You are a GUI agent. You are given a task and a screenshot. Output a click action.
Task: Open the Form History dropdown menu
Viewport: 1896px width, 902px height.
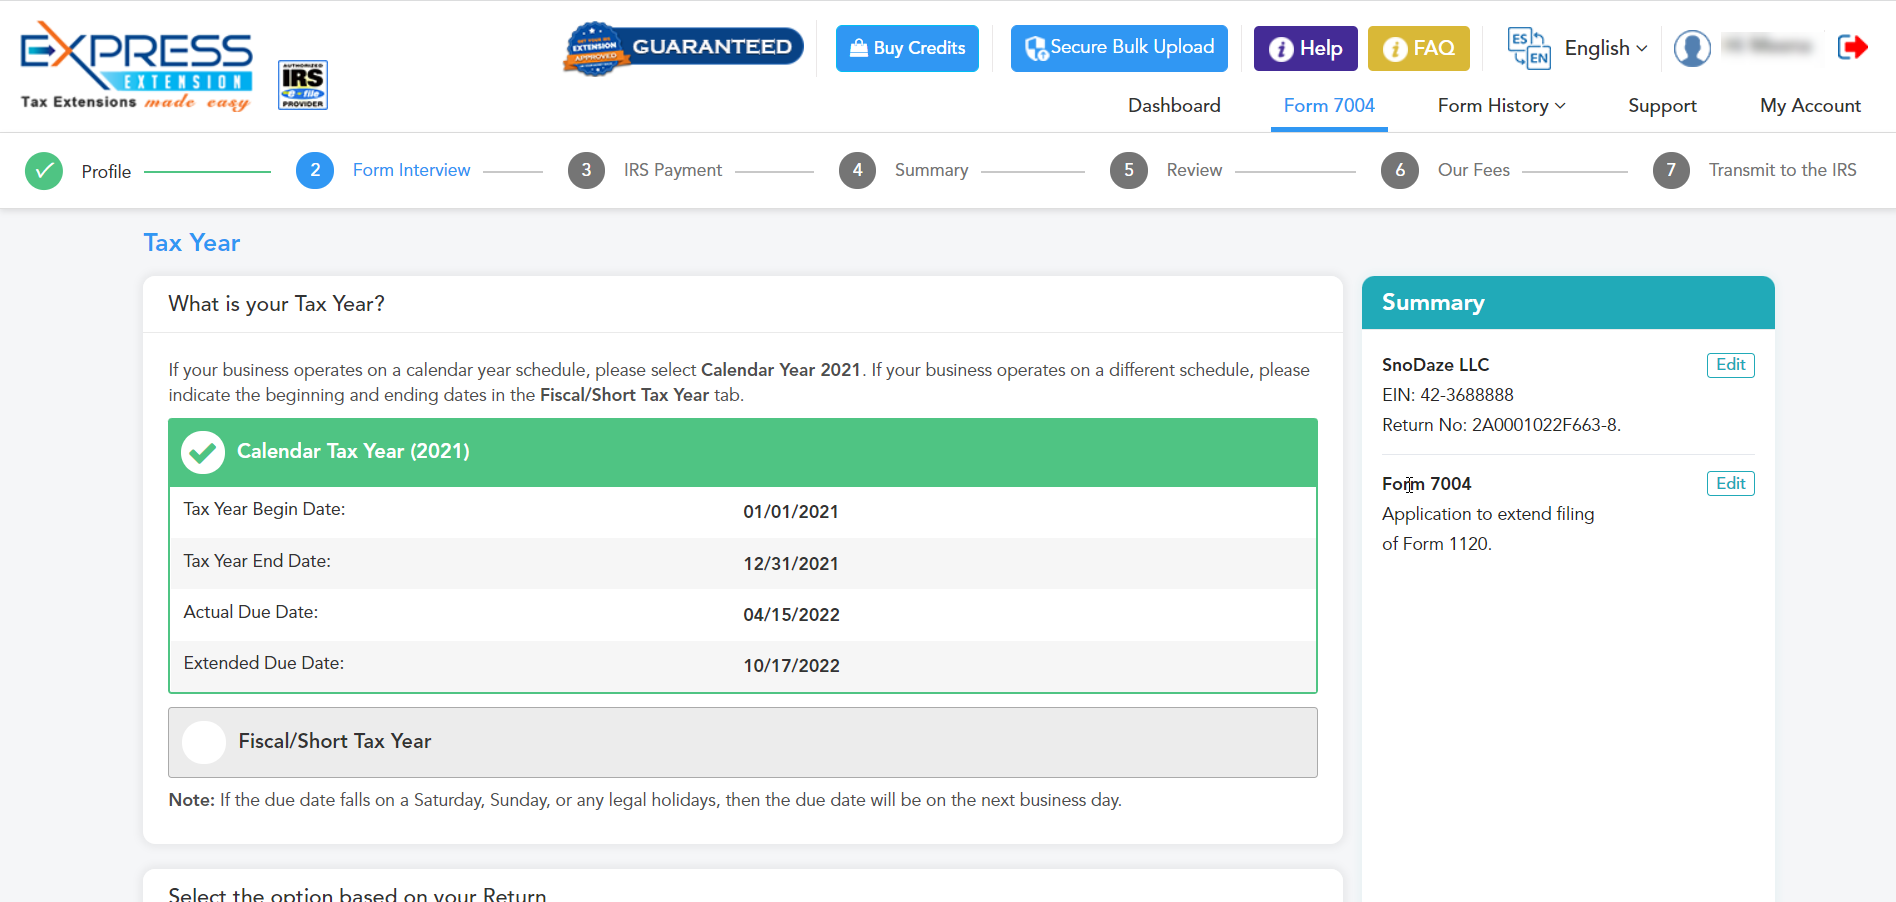[1501, 106]
